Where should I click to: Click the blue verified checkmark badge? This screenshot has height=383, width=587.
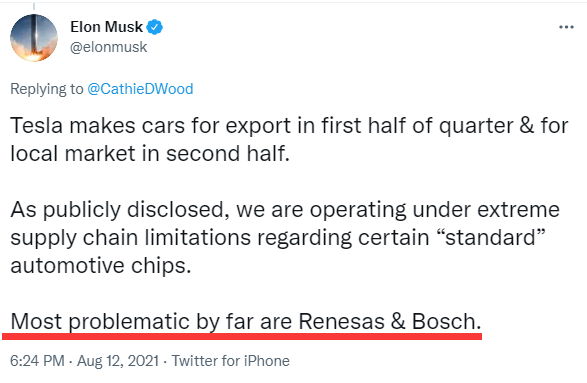tap(154, 27)
